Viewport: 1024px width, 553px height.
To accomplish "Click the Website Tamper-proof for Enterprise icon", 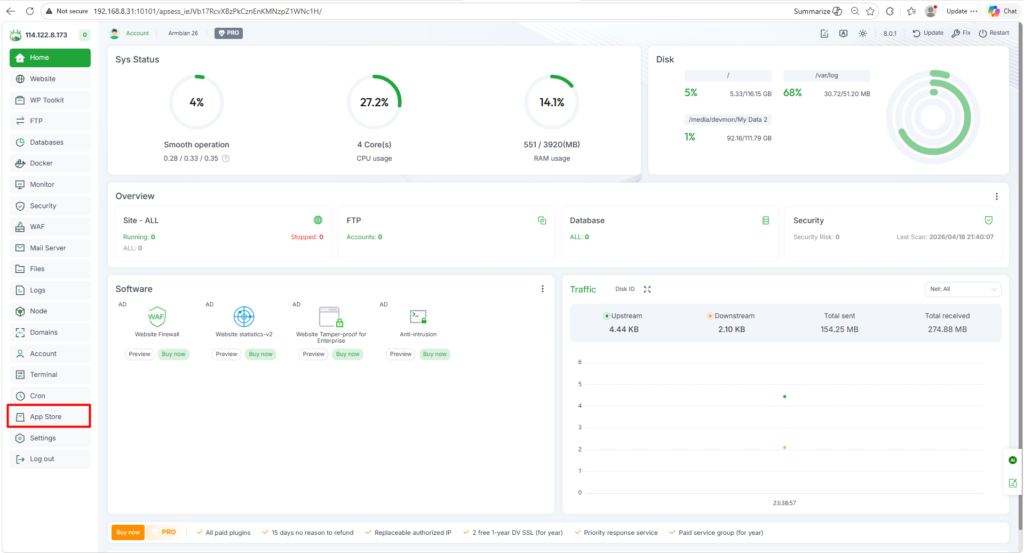I will click(x=331, y=317).
